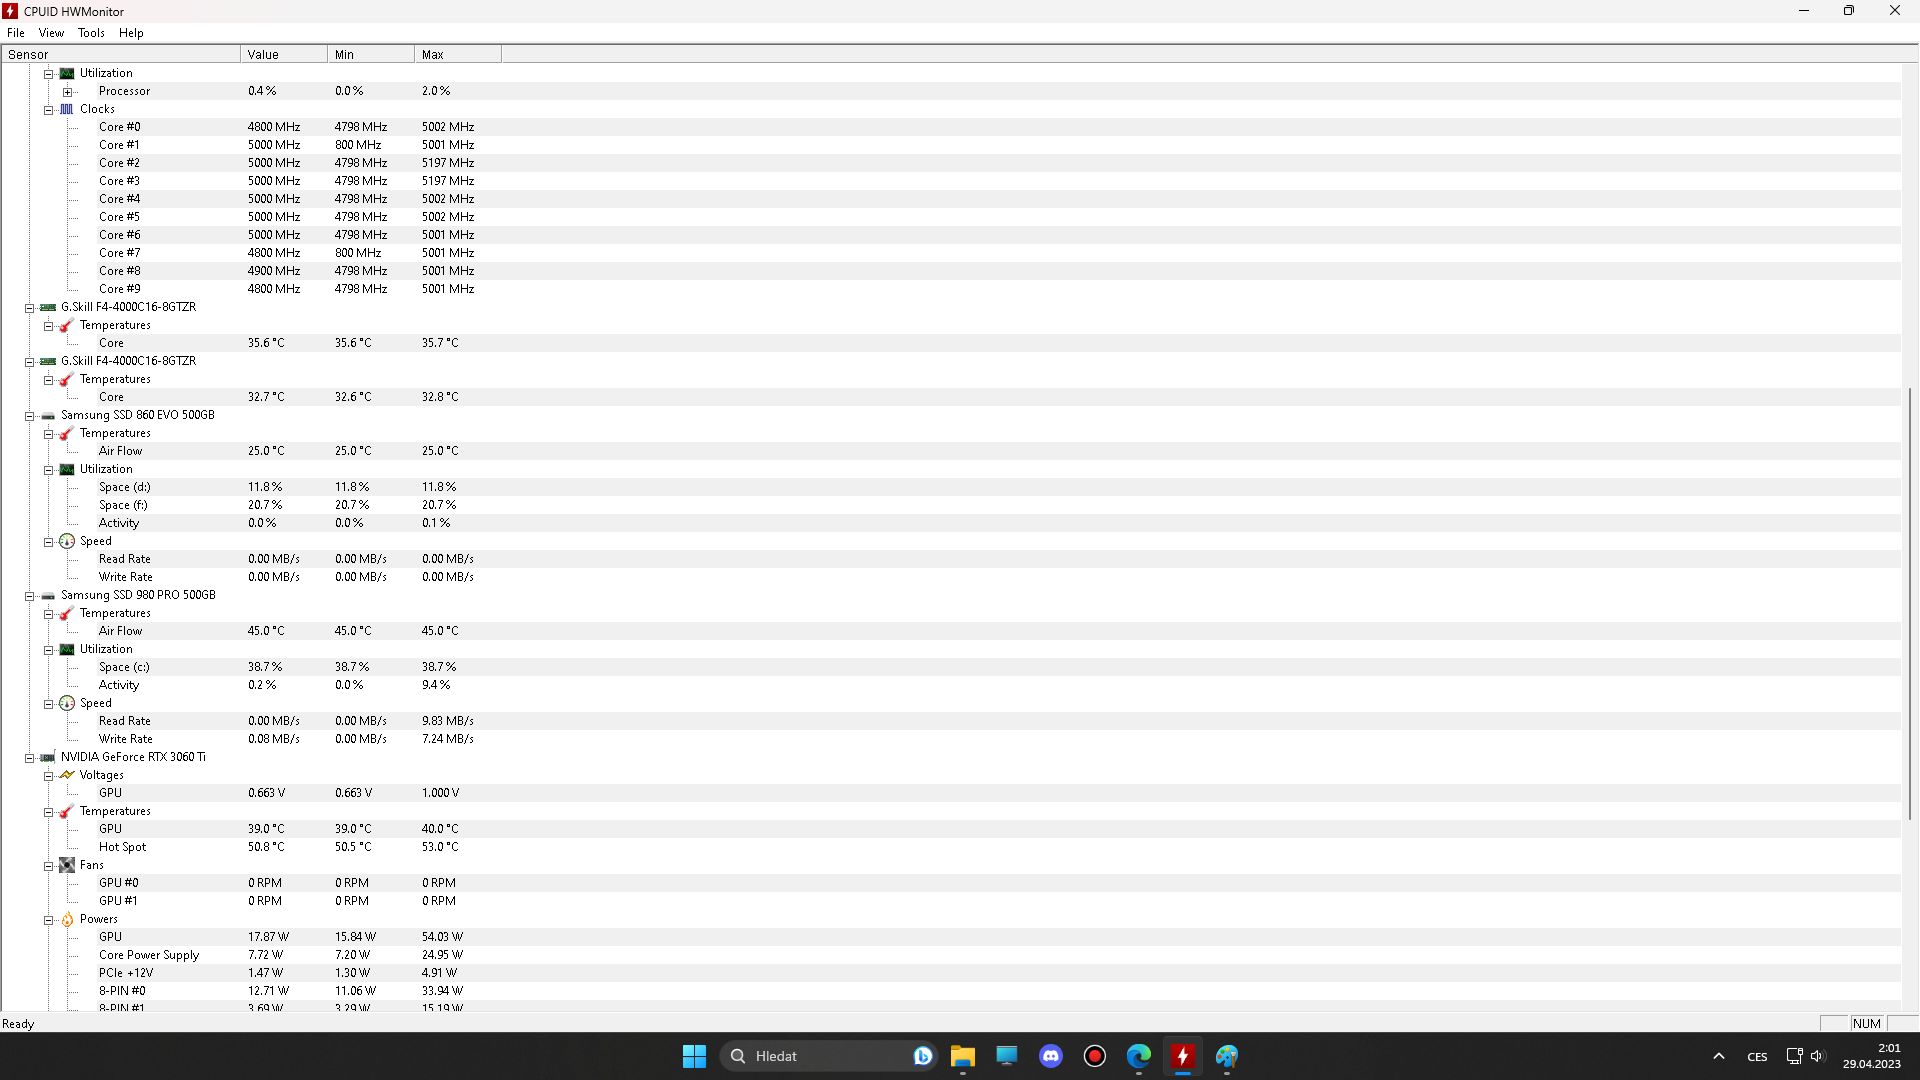Open the Tools menu
Viewport: 1920px width, 1080px height.
91,33
